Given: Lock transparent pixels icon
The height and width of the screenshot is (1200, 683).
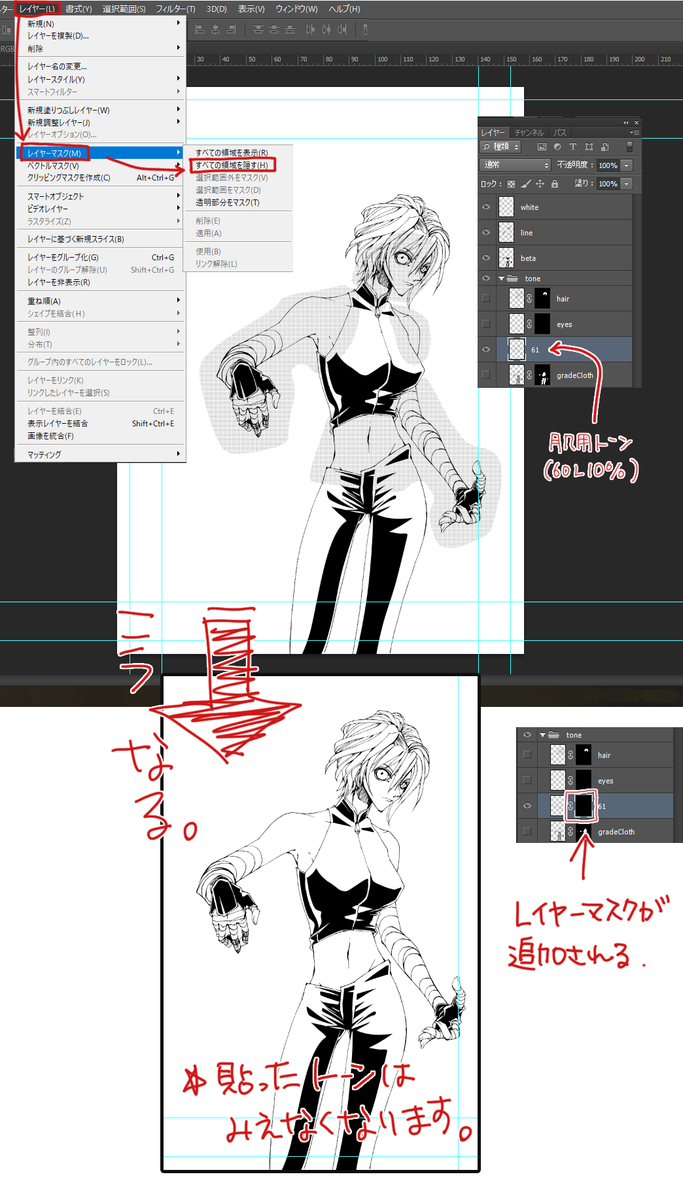Looking at the screenshot, I should (x=511, y=184).
